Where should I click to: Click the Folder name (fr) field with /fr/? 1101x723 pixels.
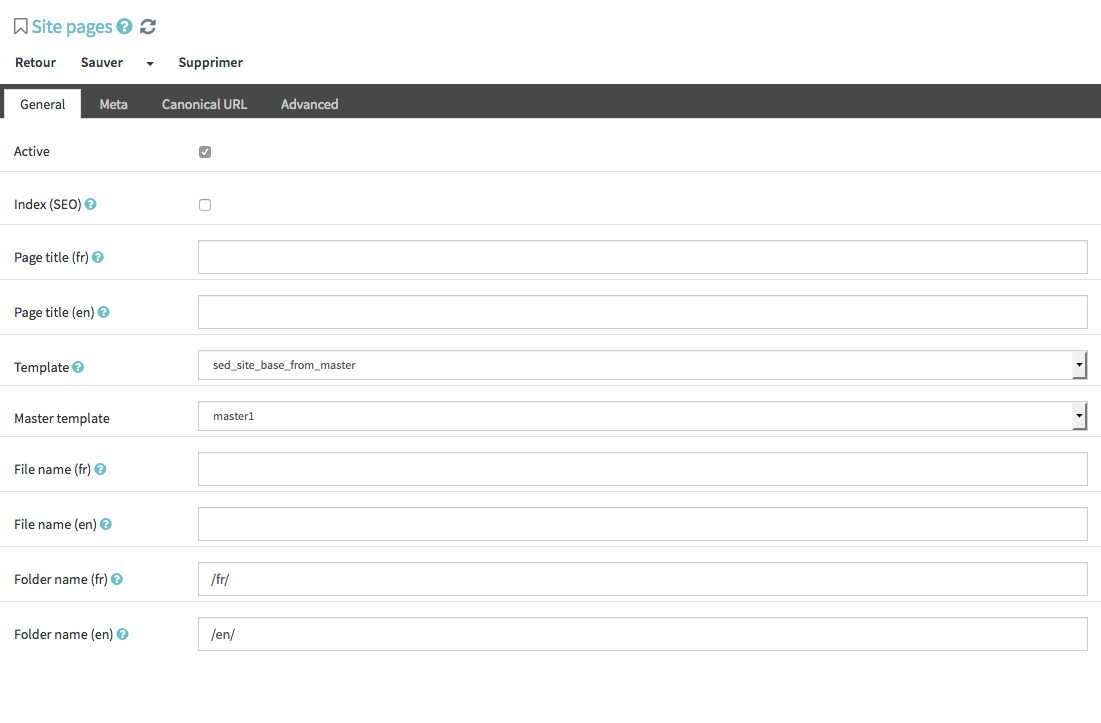pos(642,579)
